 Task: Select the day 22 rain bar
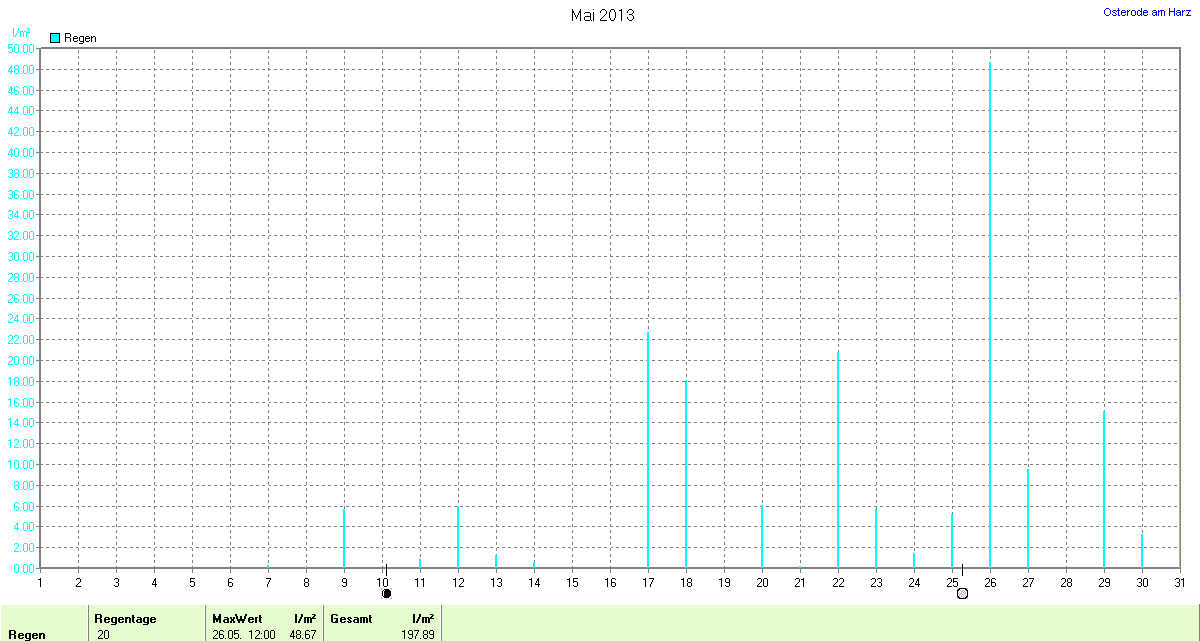click(x=838, y=459)
